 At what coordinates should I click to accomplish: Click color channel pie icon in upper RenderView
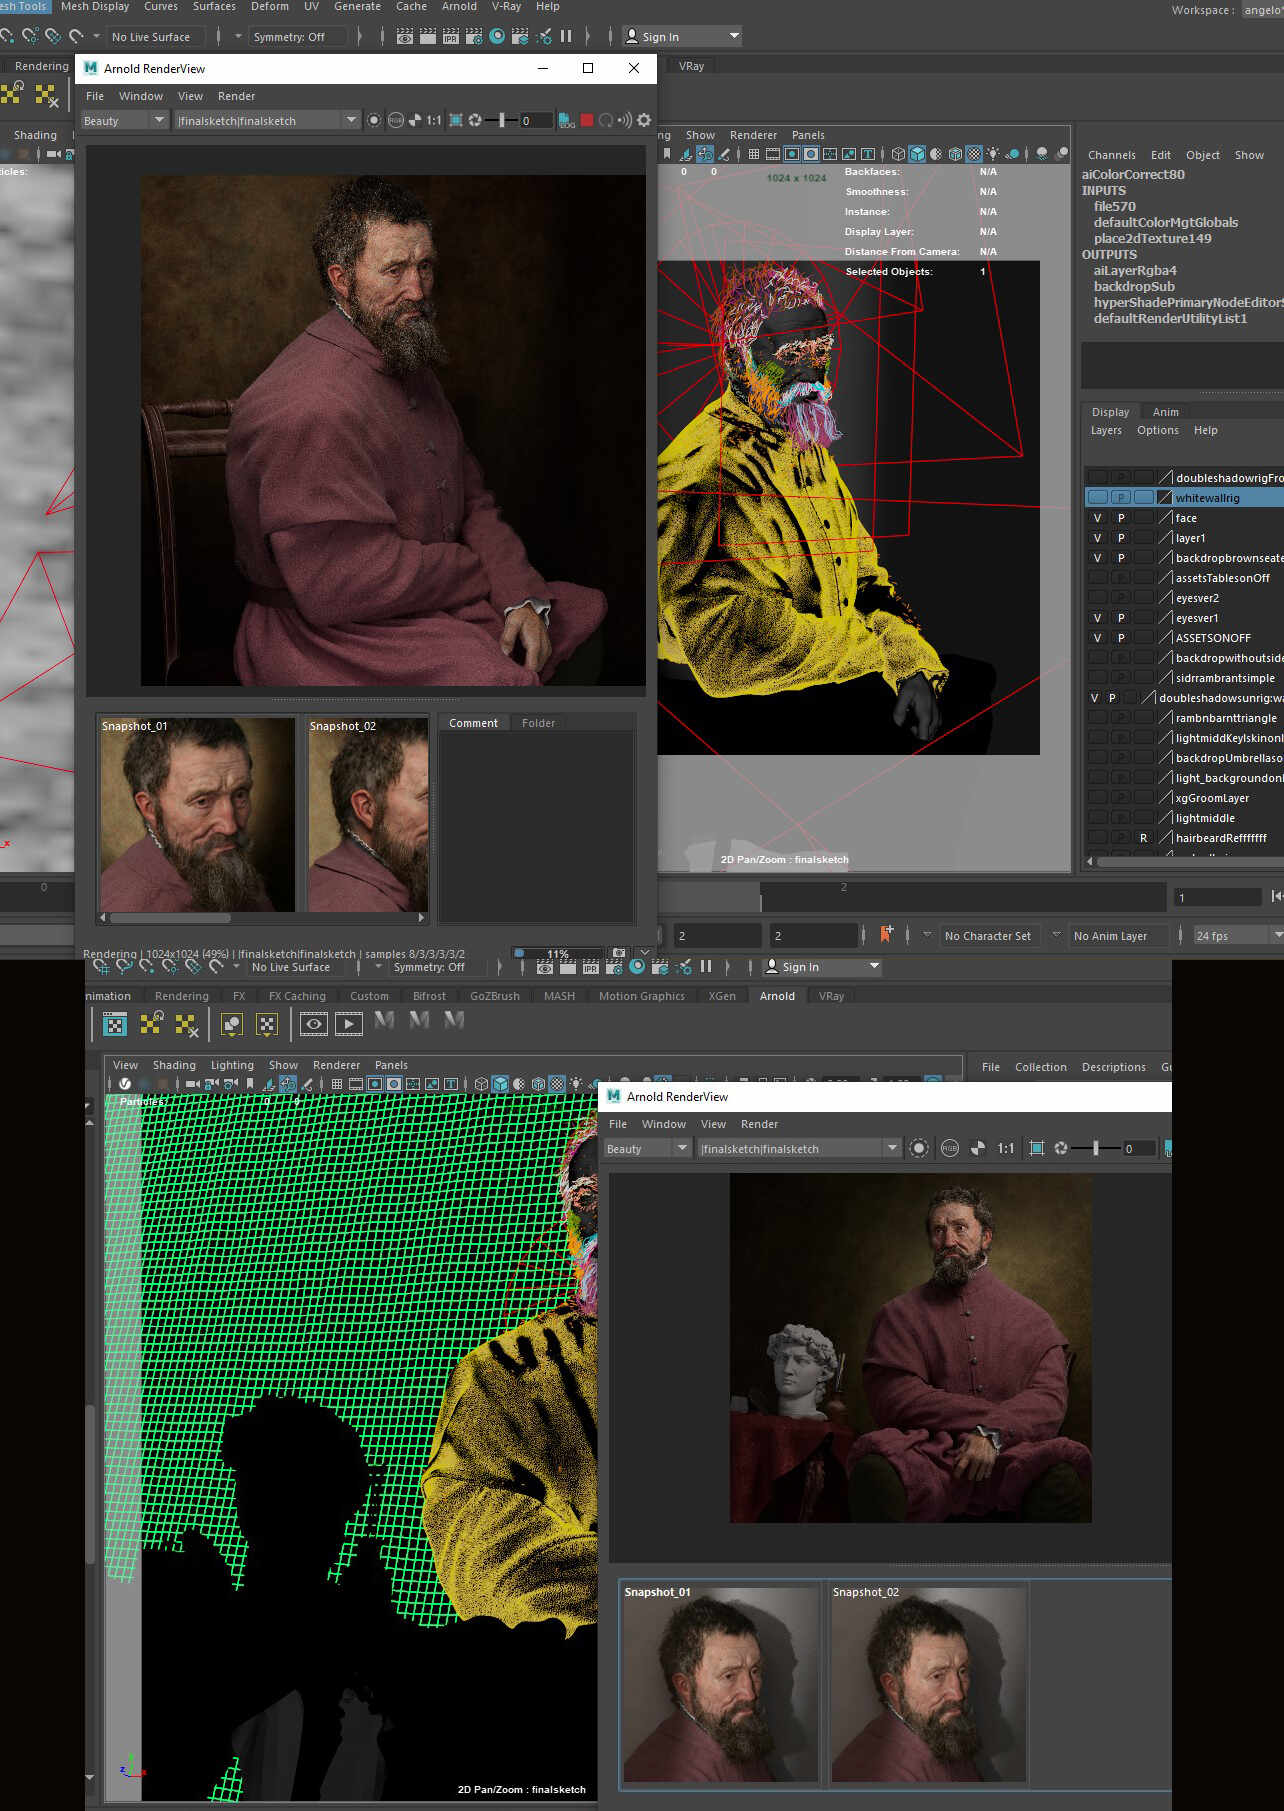415,120
